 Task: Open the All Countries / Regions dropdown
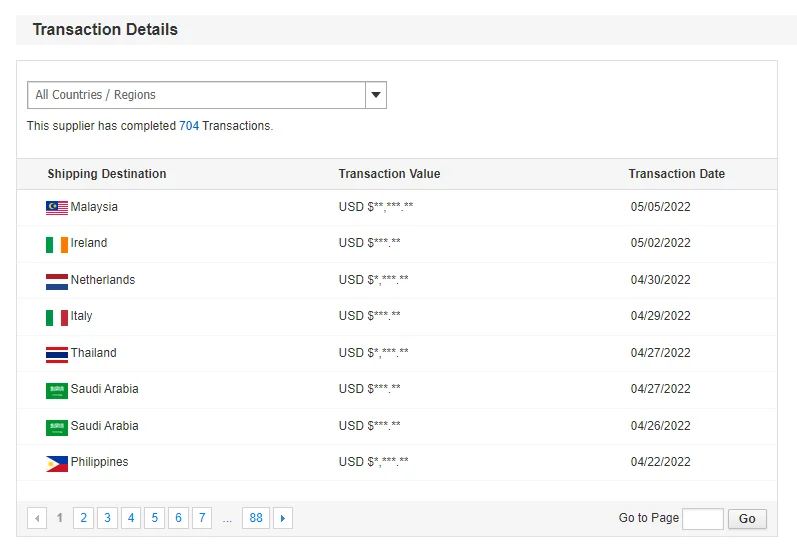tap(197, 95)
